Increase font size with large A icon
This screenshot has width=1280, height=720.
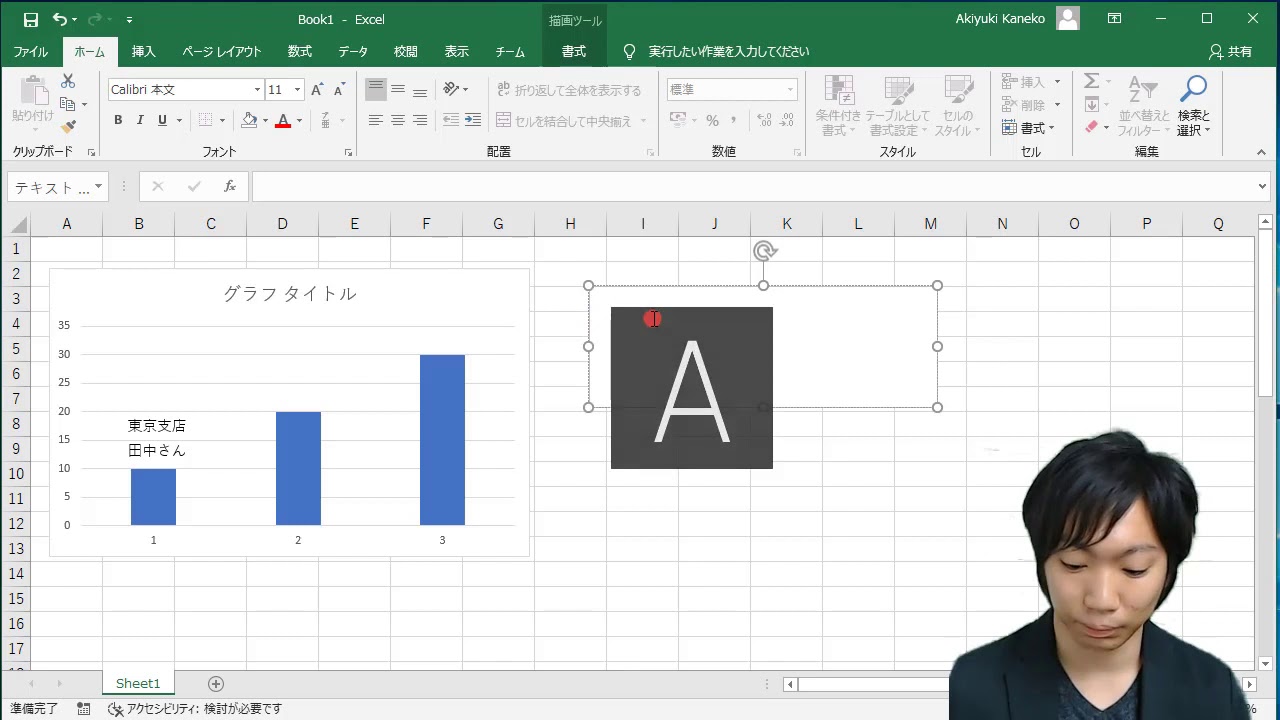point(317,90)
